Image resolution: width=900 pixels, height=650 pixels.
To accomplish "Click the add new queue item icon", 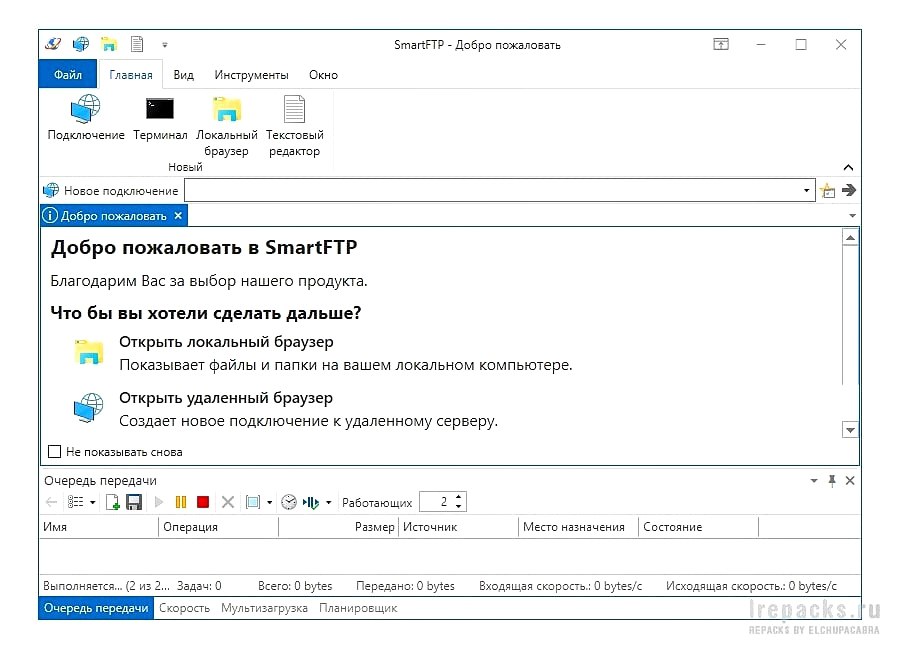I will pos(112,502).
